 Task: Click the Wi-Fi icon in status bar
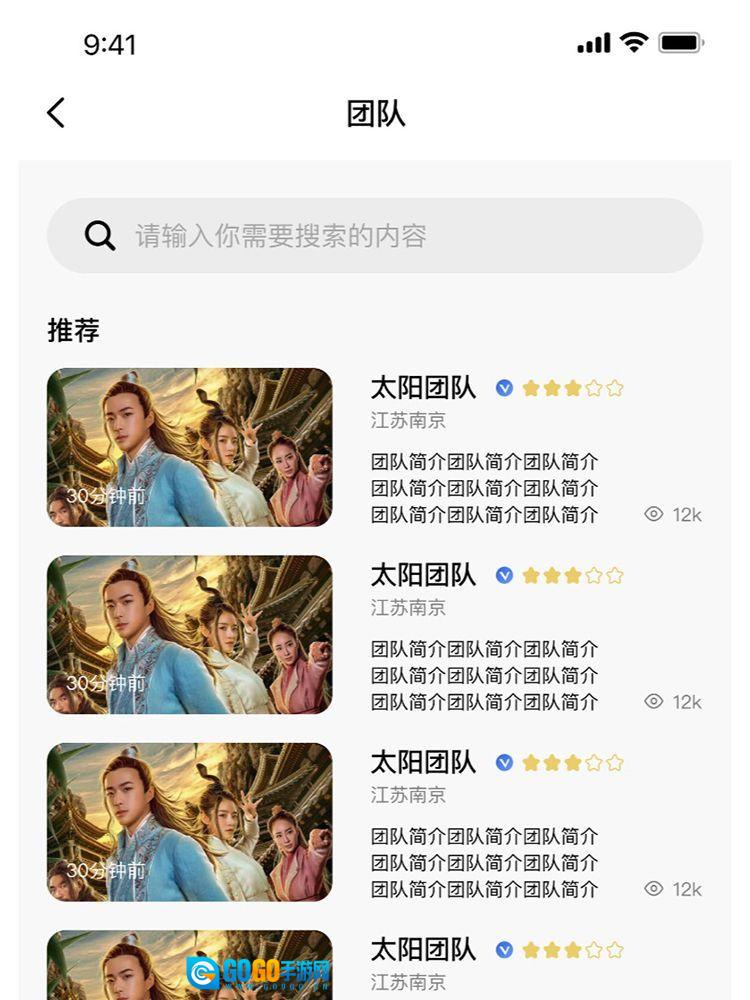(x=633, y=42)
